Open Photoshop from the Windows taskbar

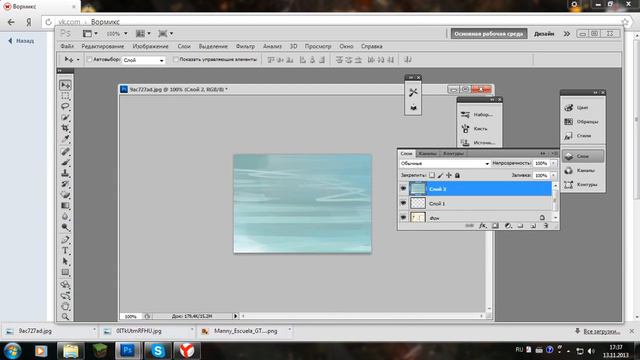click(128, 351)
